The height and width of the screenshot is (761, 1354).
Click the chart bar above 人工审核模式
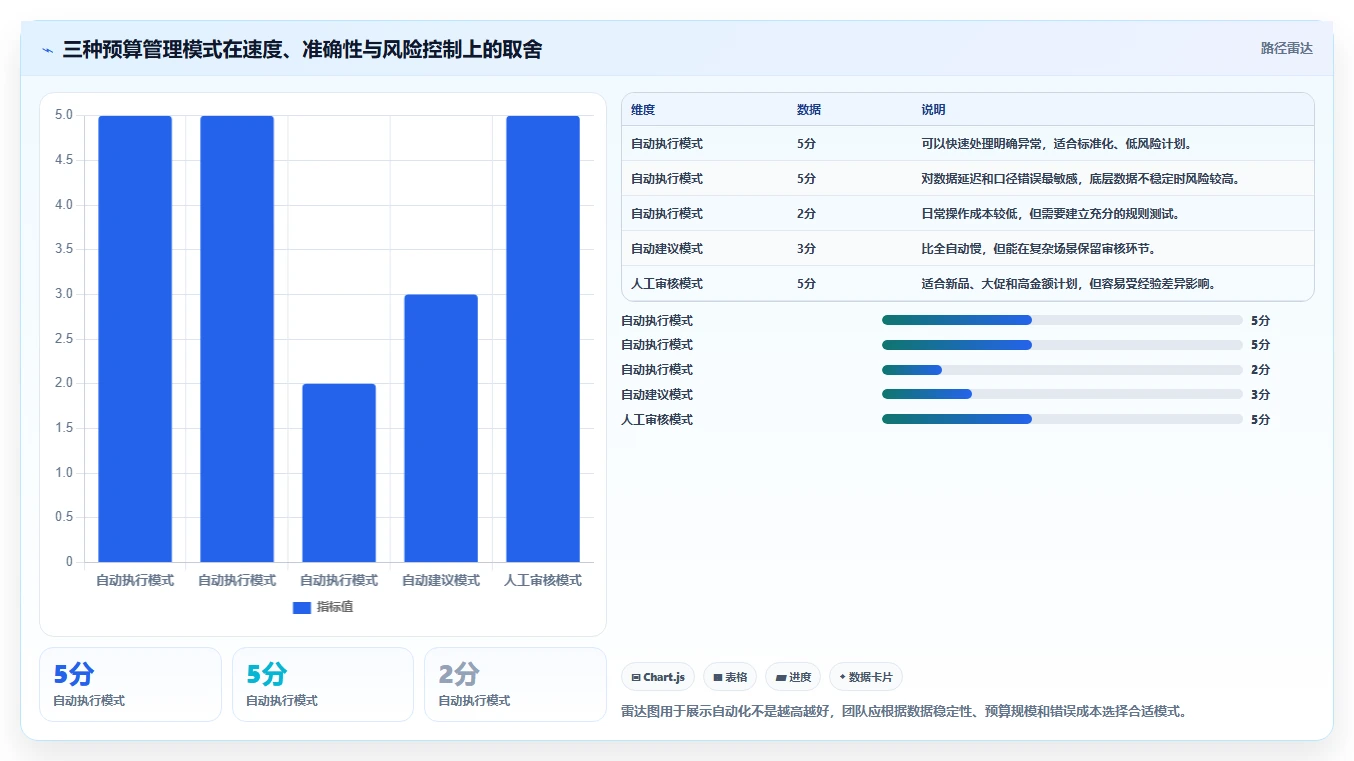pyautogui.click(x=543, y=339)
